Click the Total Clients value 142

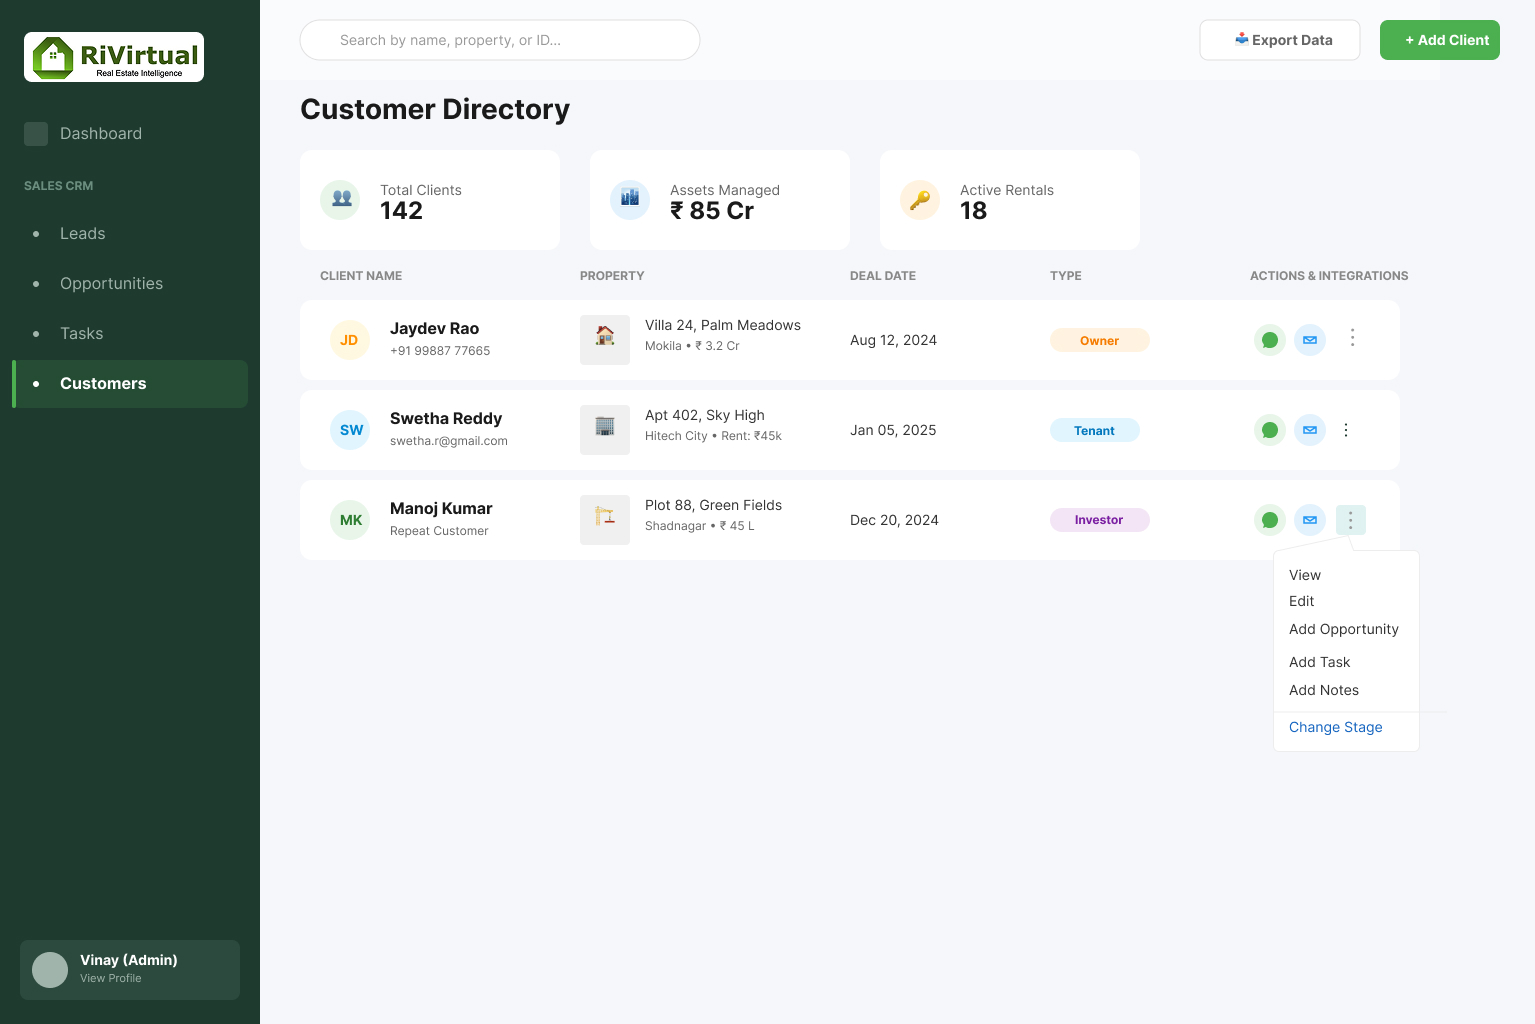[x=401, y=211]
